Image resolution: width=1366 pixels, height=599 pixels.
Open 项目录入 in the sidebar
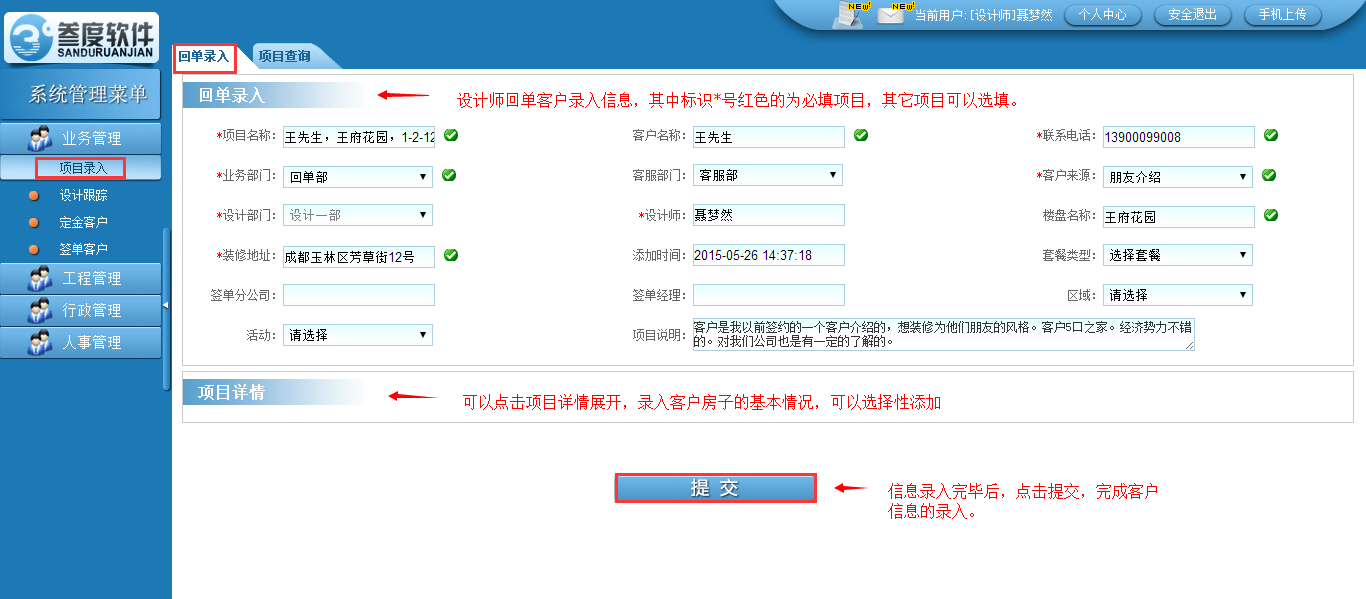tap(81, 168)
